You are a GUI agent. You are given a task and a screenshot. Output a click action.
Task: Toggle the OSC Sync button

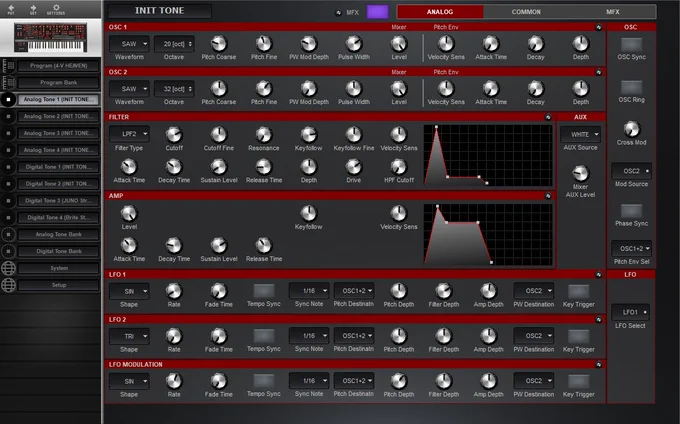[631, 45]
